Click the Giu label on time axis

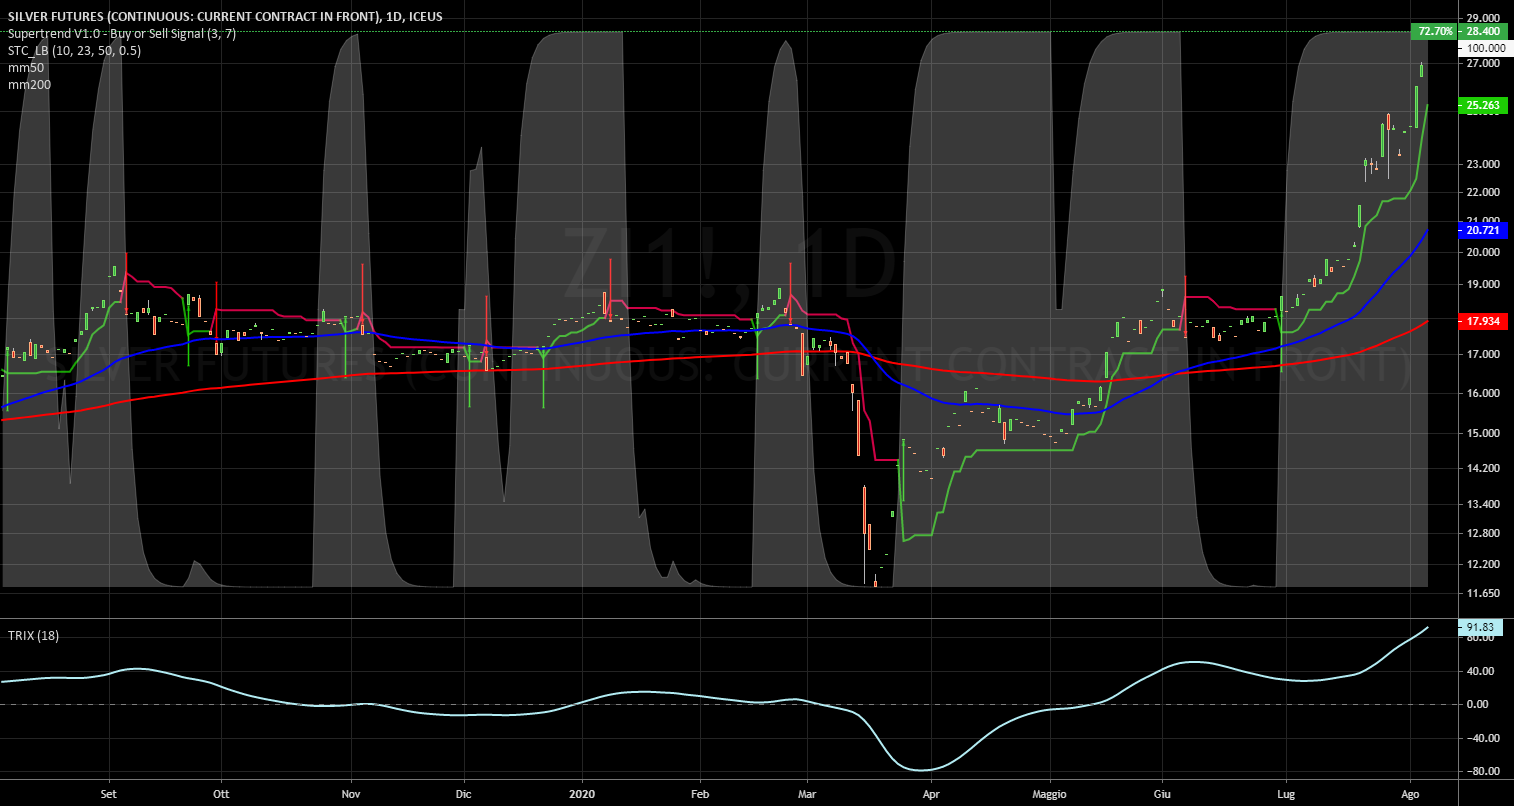pos(1163,794)
